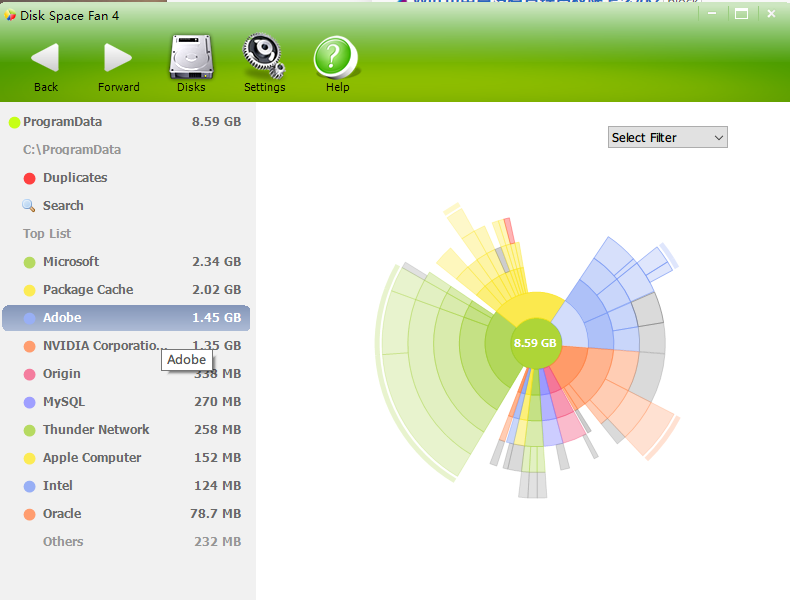Click the ProgramData root entry
Screen dimensions: 790x600
(62, 122)
